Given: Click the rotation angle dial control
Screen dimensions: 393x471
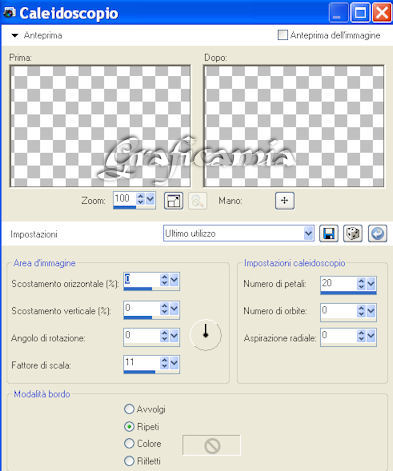Looking at the screenshot, I should pos(205,335).
